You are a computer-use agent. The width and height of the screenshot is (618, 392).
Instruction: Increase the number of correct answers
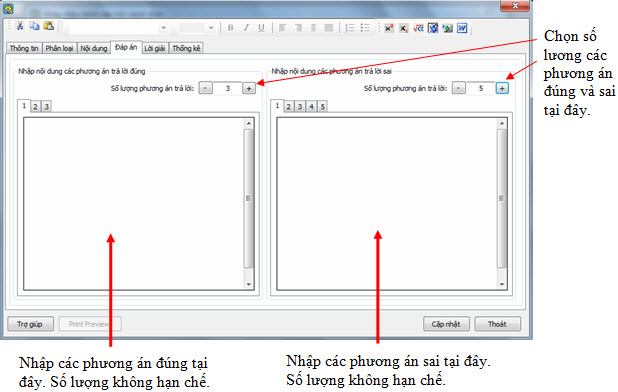(x=249, y=88)
